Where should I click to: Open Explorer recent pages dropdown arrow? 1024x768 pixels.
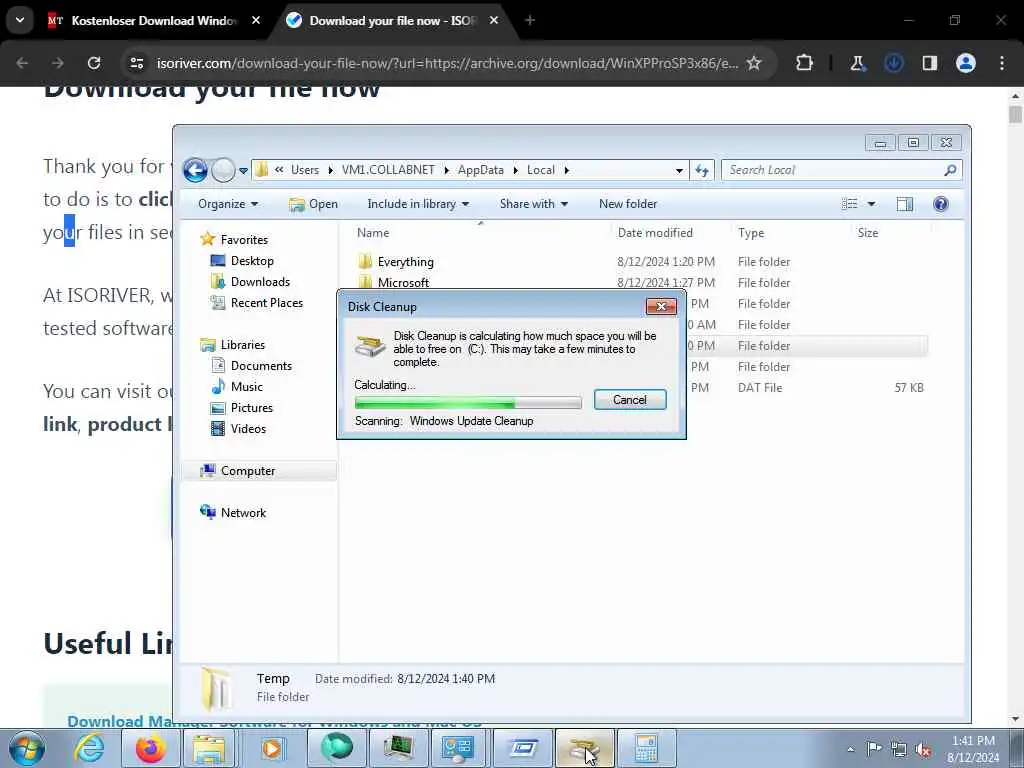click(x=243, y=171)
